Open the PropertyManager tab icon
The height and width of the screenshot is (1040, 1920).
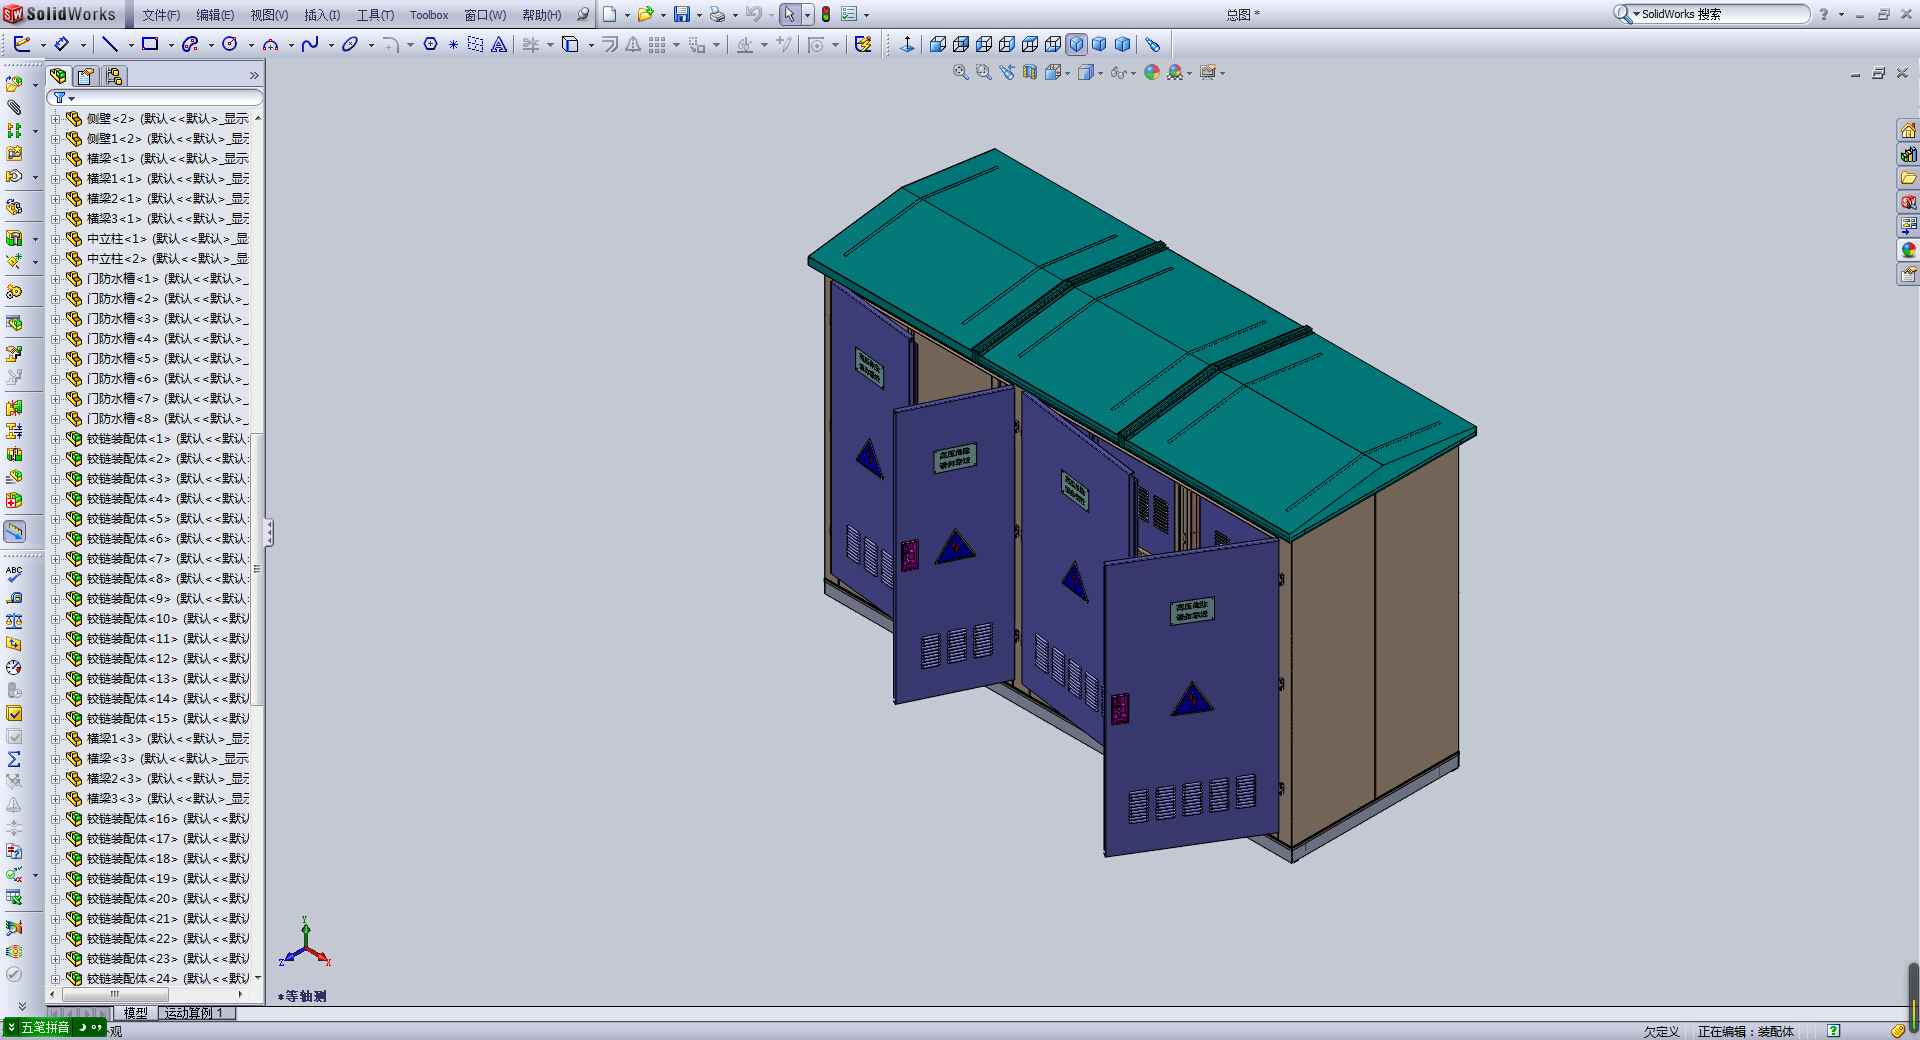coord(86,76)
